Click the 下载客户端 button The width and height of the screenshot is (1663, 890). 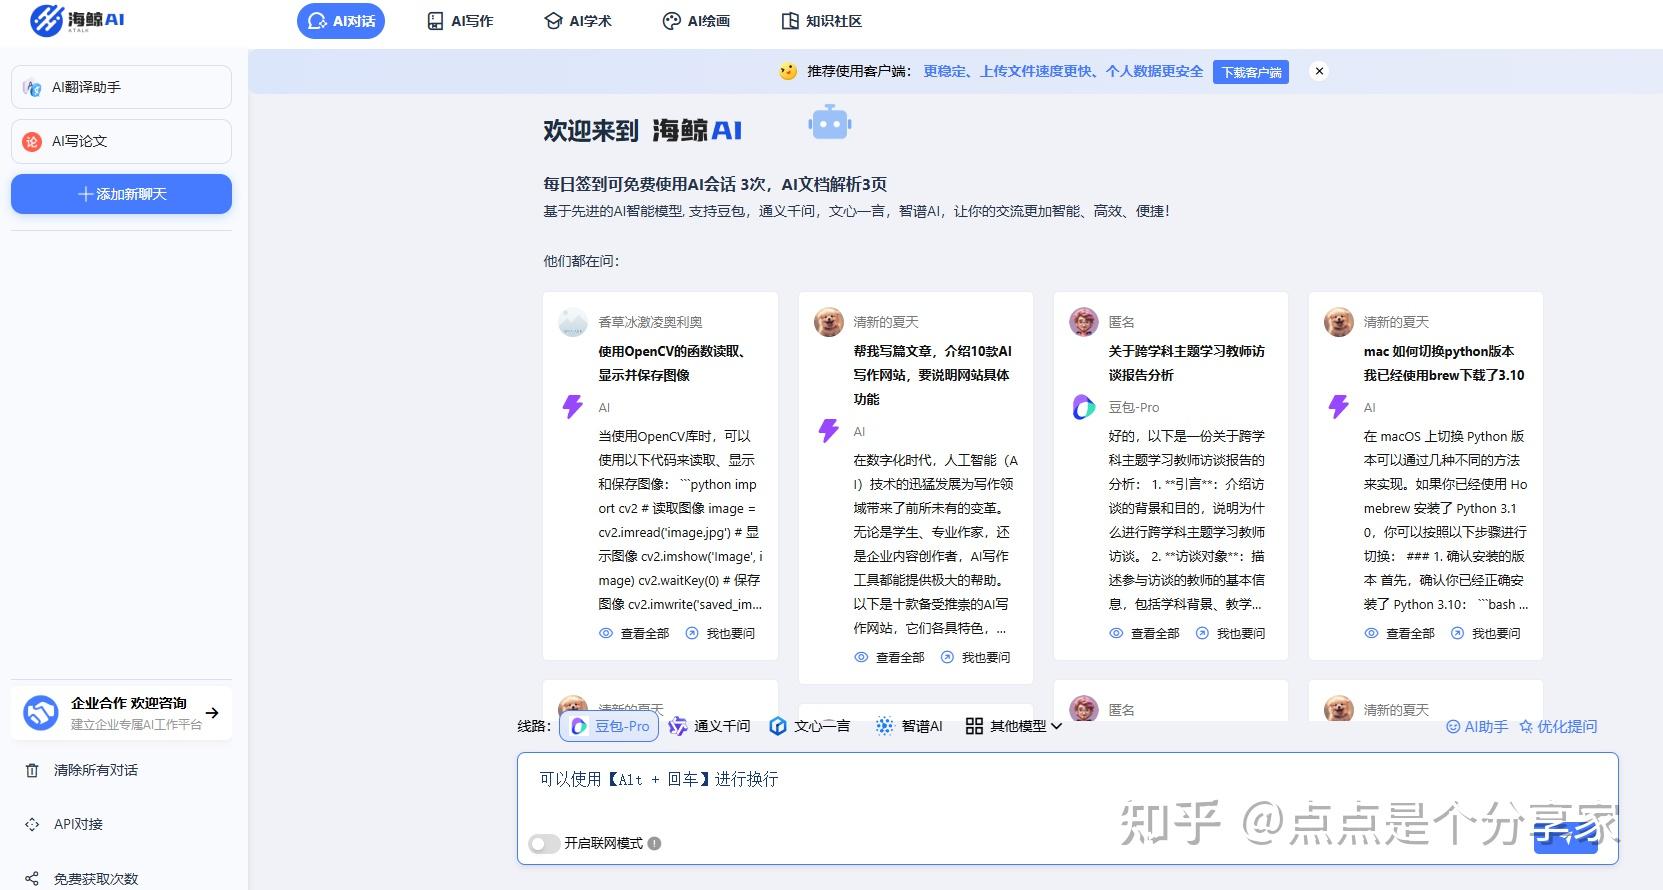click(x=1251, y=72)
